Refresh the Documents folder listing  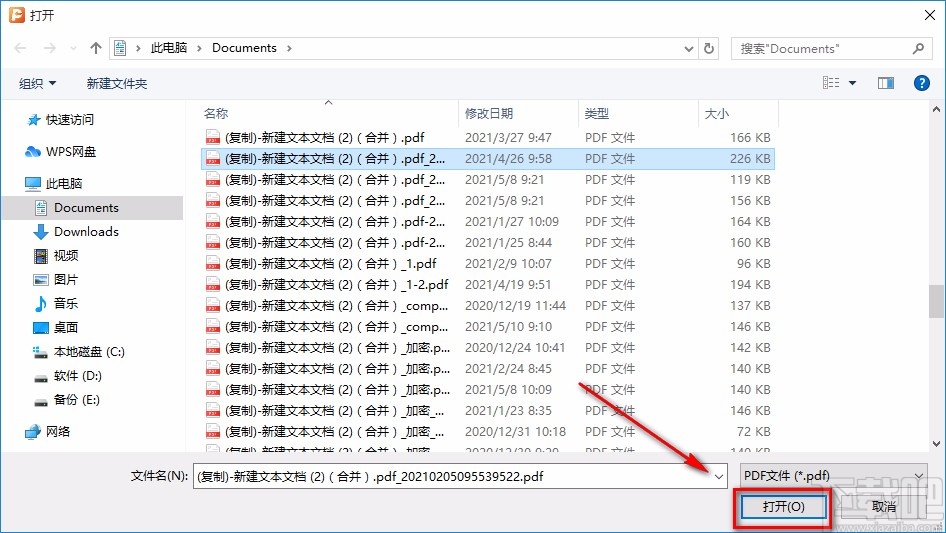[x=709, y=48]
